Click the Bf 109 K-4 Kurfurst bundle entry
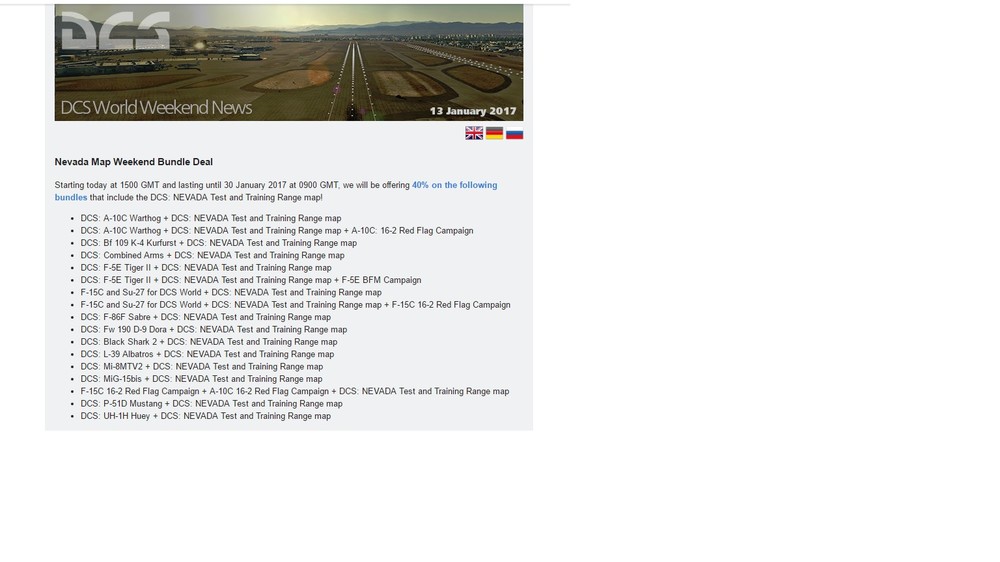This screenshot has width=1000, height=562. 219,243
